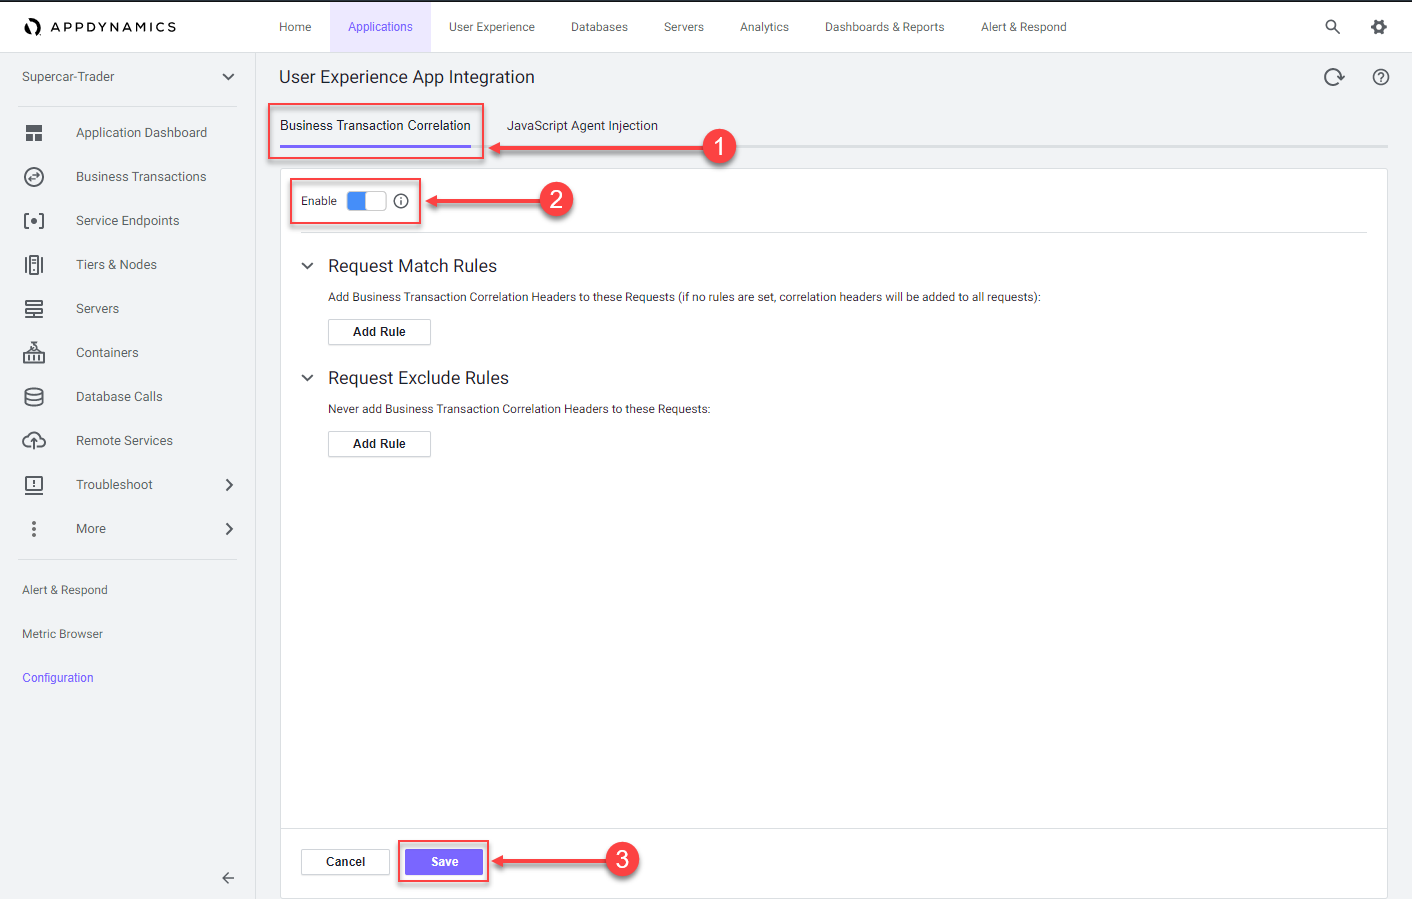Image resolution: width=1412 pixels, height=899 pixels.
Task: Click the Save button
Action: pyautogui.click(x=444, y=862)
